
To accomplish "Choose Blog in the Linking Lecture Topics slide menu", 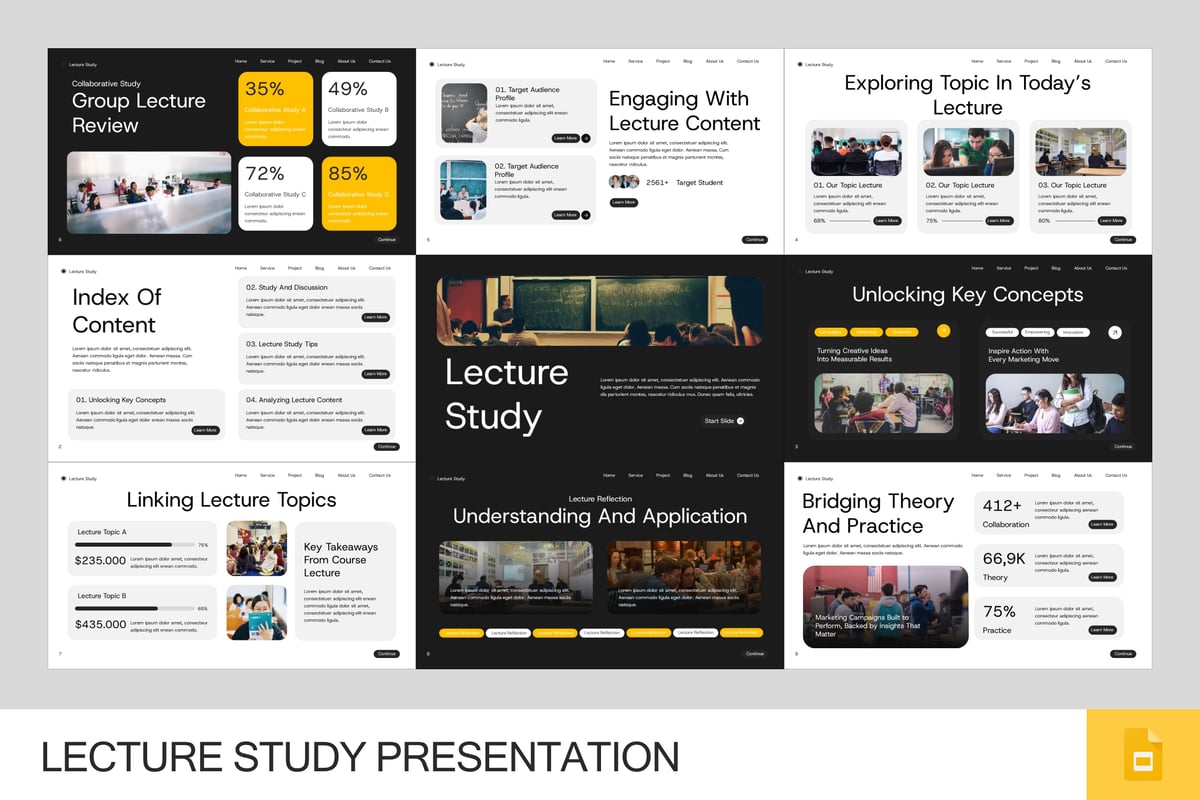I will 319,475.
